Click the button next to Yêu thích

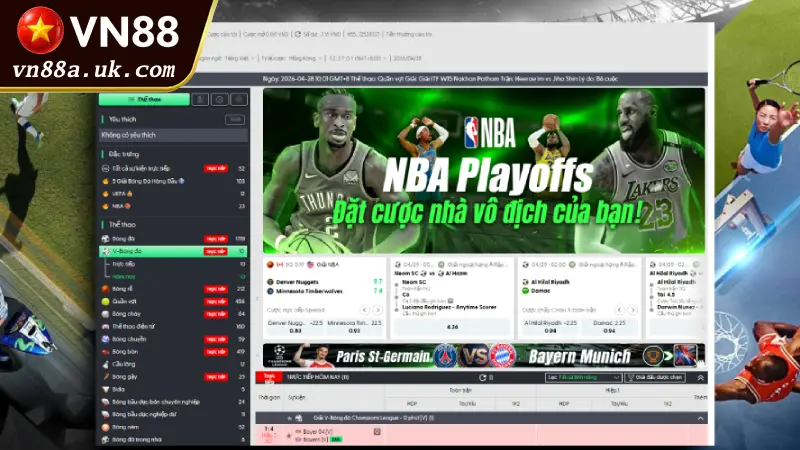(235, 119)
